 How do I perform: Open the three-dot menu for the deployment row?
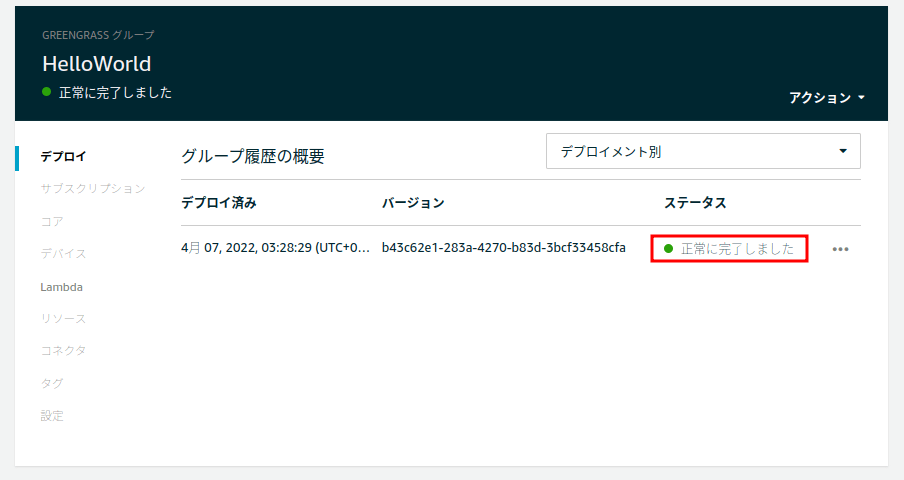pos(840,250)
